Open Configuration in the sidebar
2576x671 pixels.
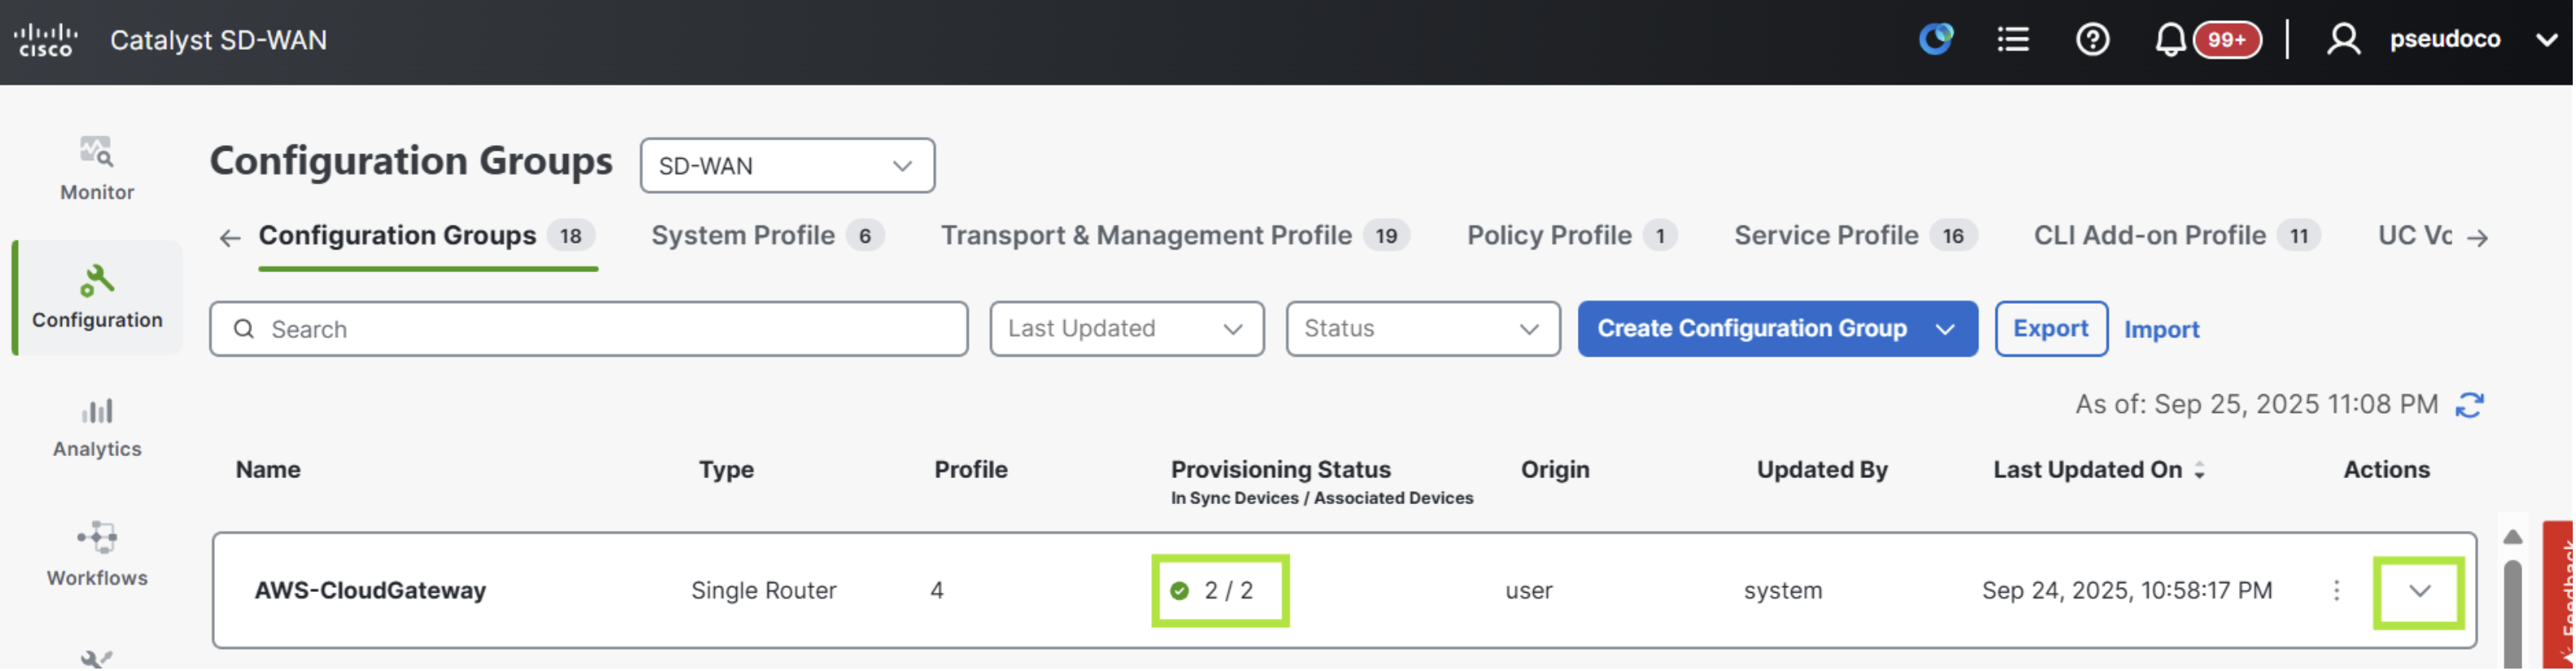tap(97, 297)
